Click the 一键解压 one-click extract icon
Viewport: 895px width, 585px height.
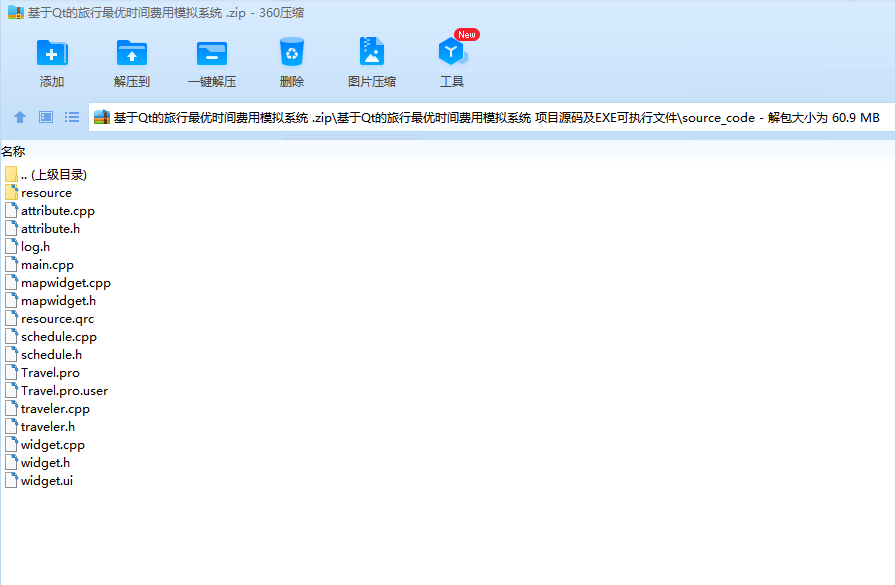tap(212, 54)
